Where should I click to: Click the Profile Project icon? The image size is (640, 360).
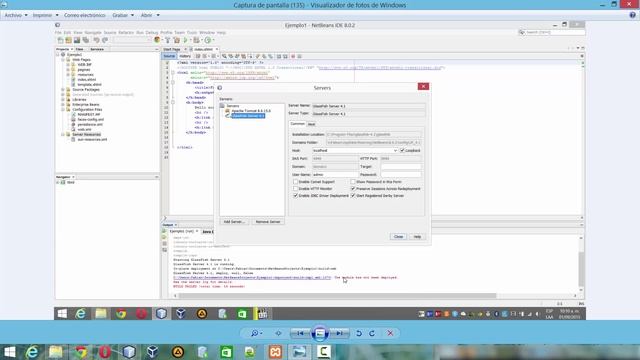pos(208,40)
